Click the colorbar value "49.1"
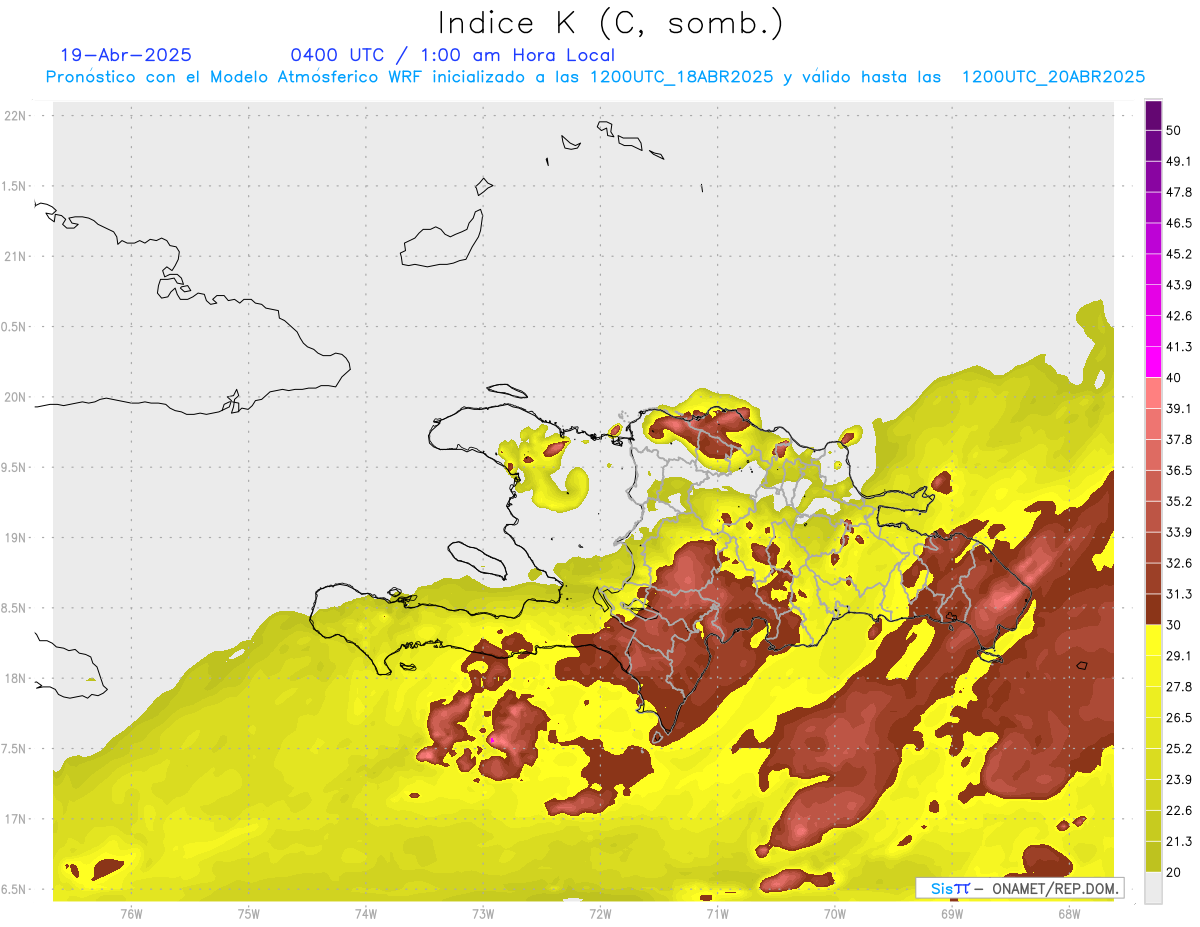Screen dimensions: 1200x927 tap(1179, 161)
